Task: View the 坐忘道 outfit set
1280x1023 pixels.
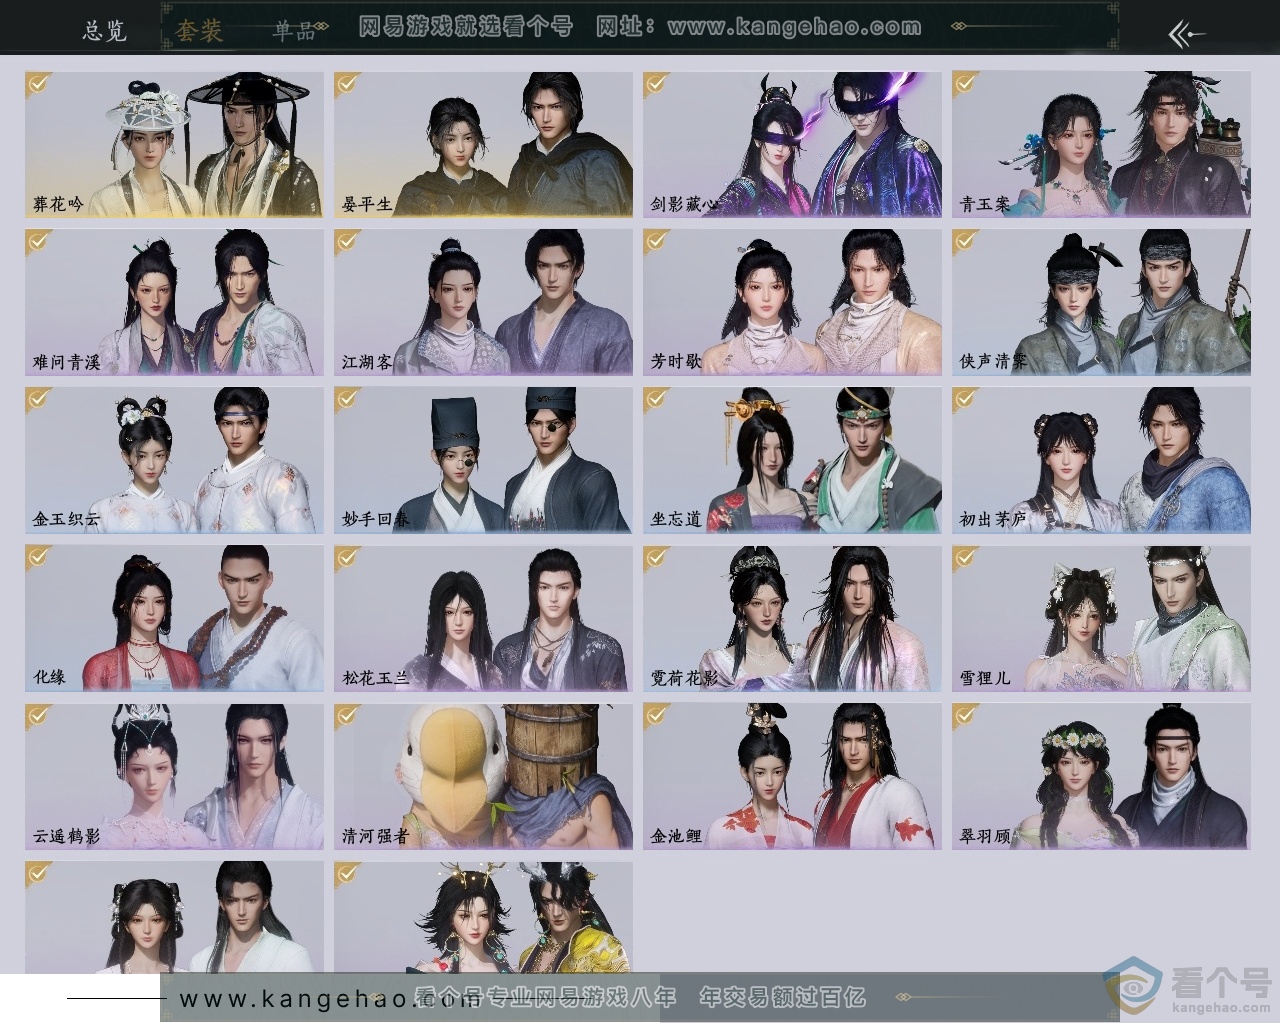Action: tap(792, 460)
